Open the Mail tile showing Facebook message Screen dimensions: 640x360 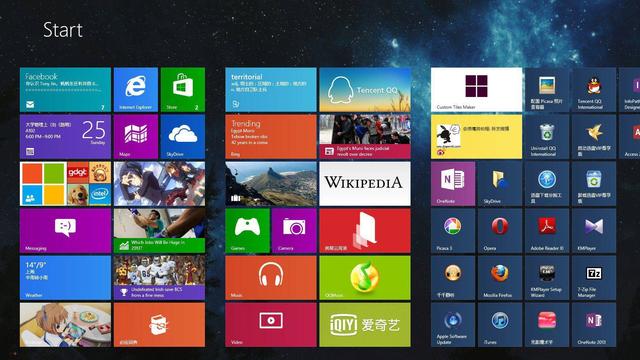coord(65,90)
